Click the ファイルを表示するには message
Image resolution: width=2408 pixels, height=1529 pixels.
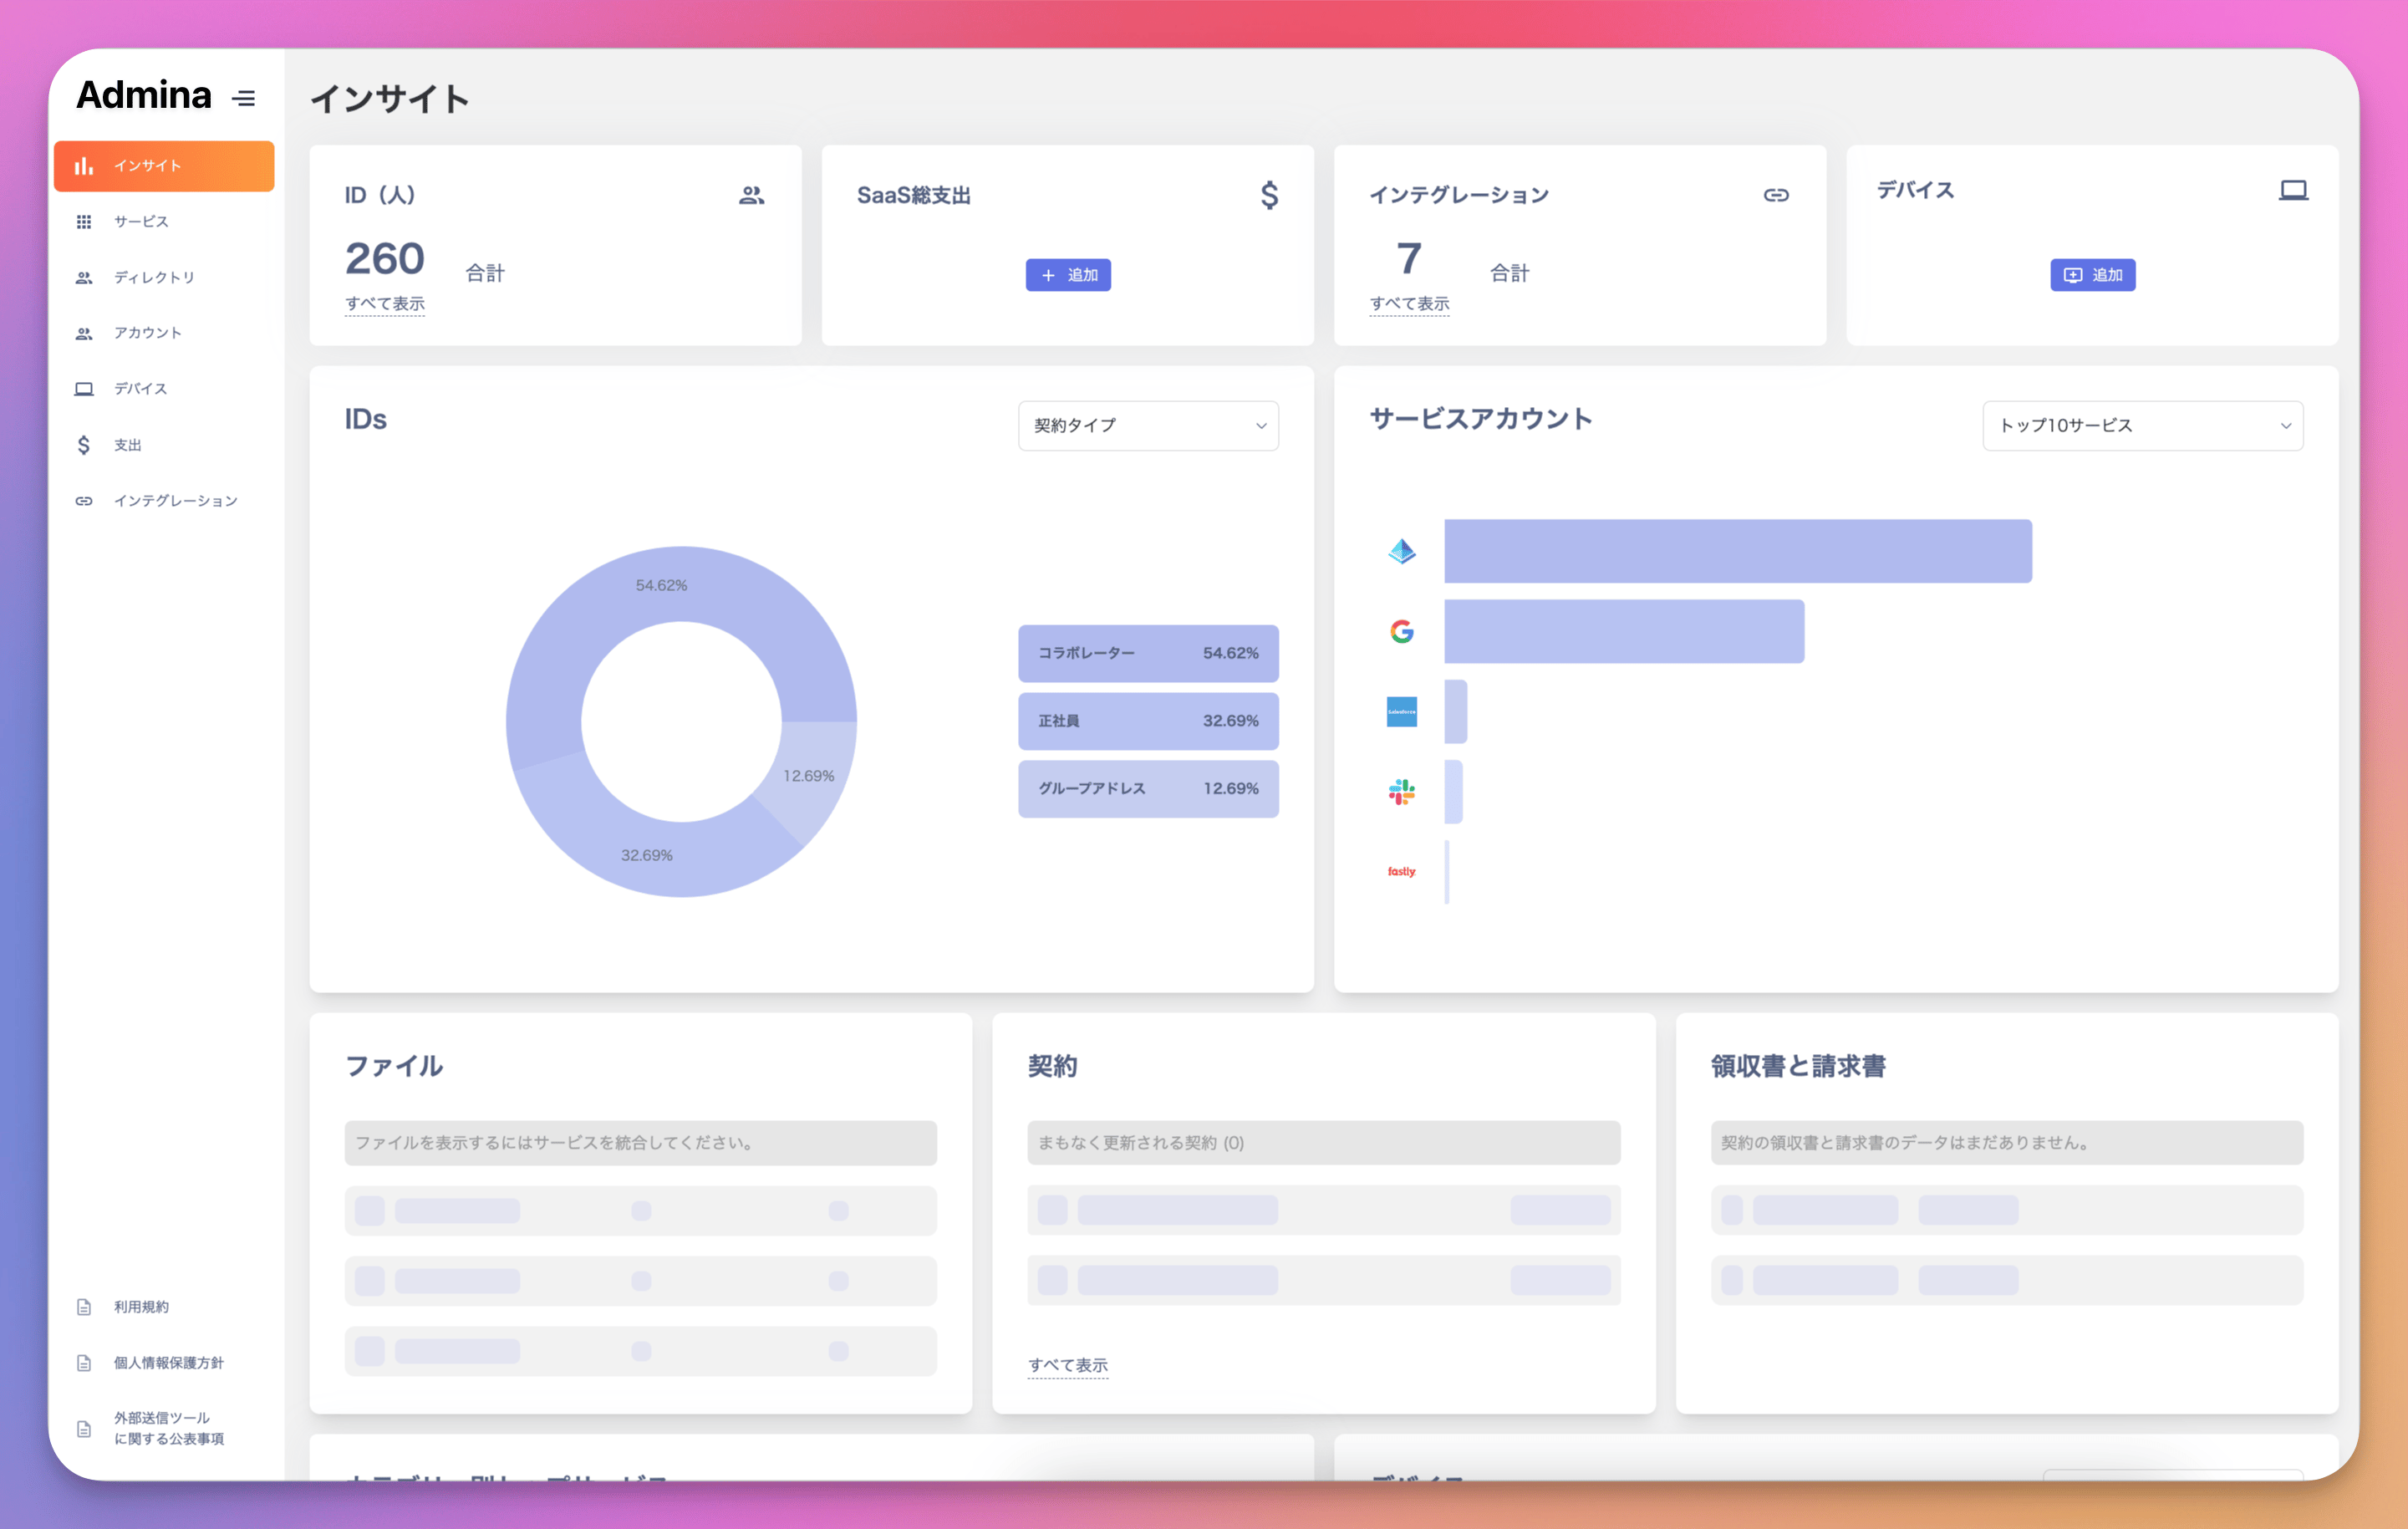pyautogui.click(x=641, y=1143)
